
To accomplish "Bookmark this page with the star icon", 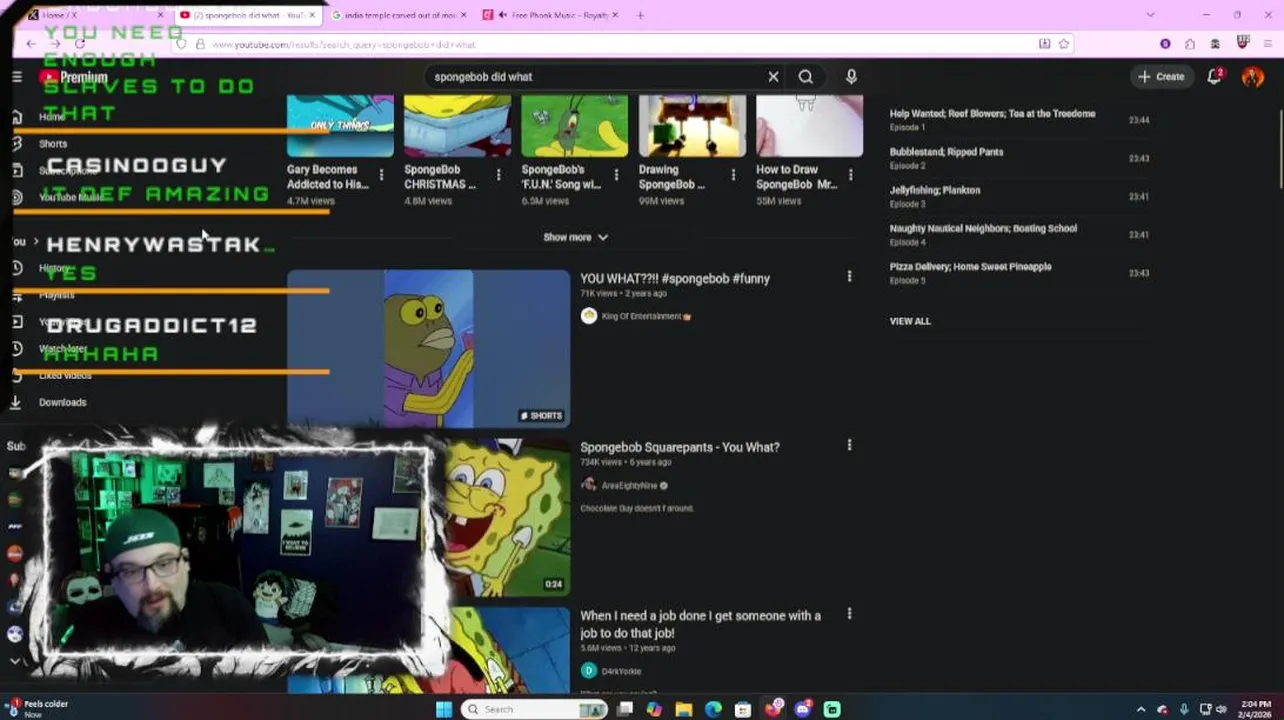I will [1063, 44].
